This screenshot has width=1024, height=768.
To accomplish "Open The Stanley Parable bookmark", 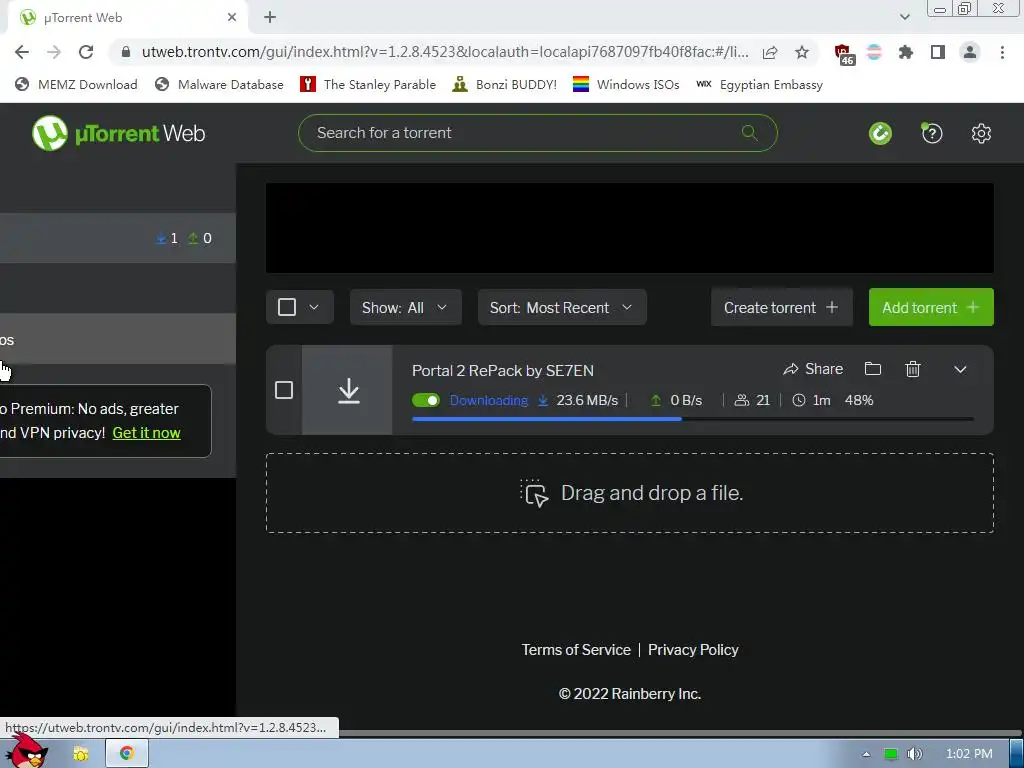I will pos(368,84).
